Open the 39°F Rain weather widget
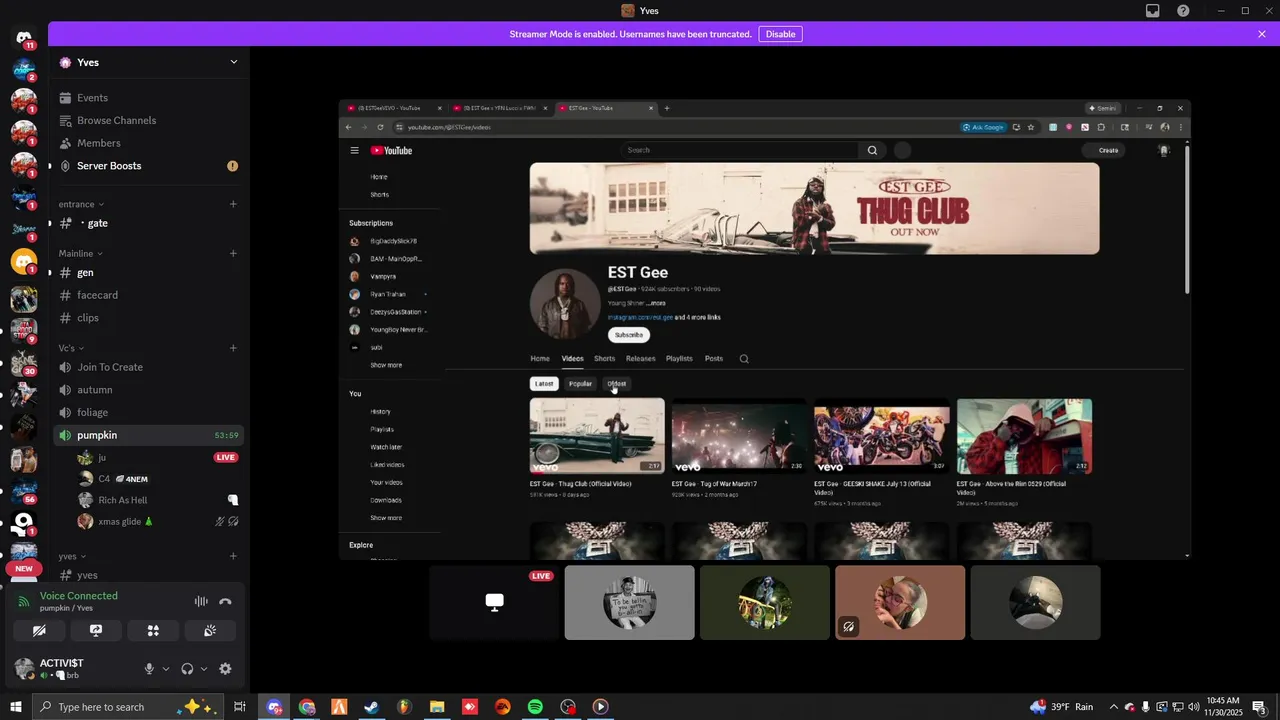 (1061, 707)
